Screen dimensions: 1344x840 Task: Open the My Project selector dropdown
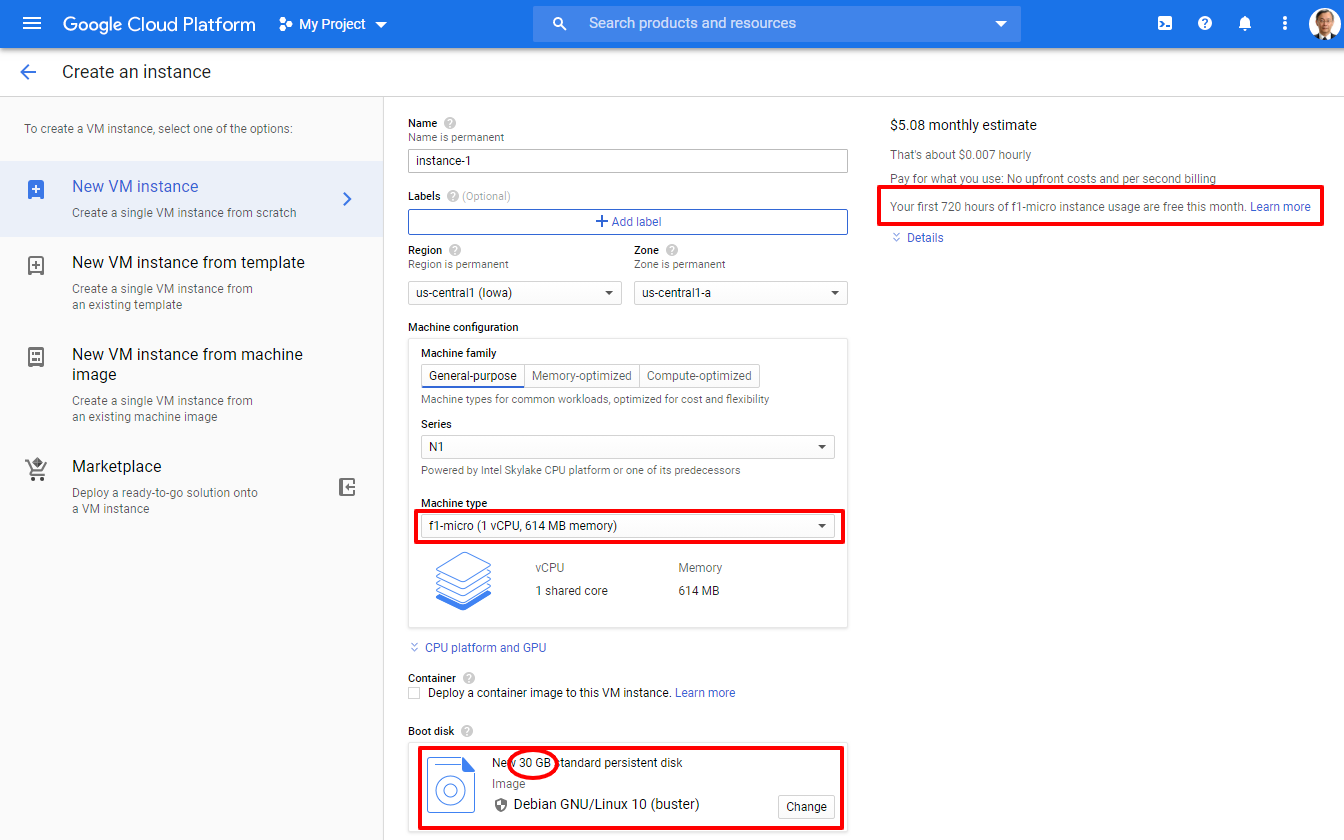coord(333,24)
